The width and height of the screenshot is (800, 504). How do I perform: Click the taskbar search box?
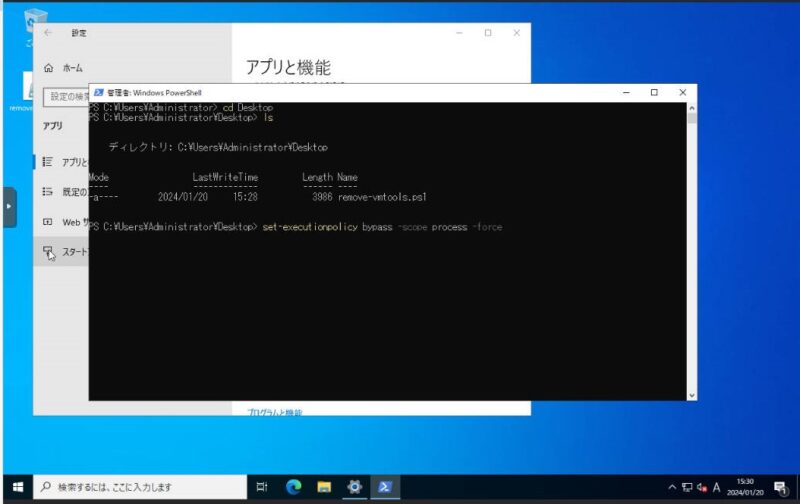point(140,487)
